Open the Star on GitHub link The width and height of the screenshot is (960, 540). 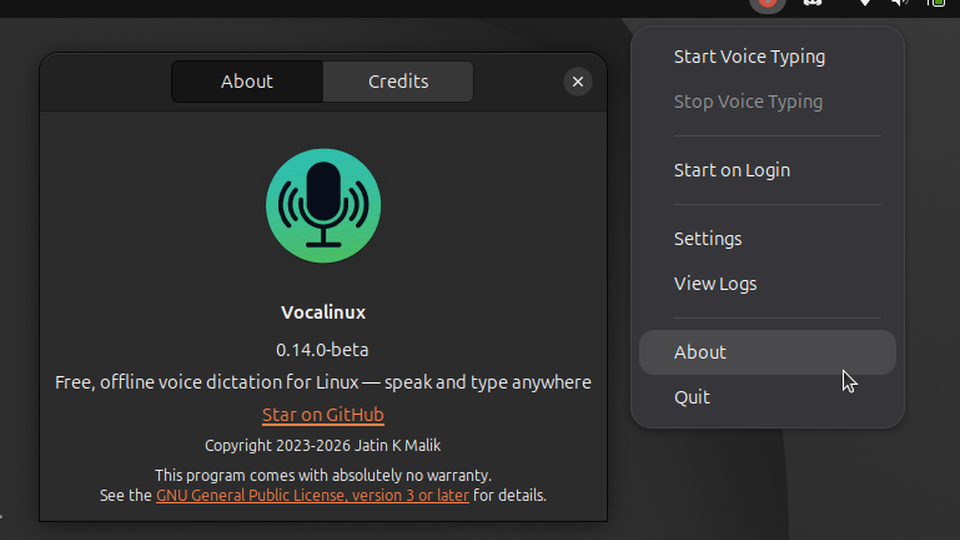323,414
